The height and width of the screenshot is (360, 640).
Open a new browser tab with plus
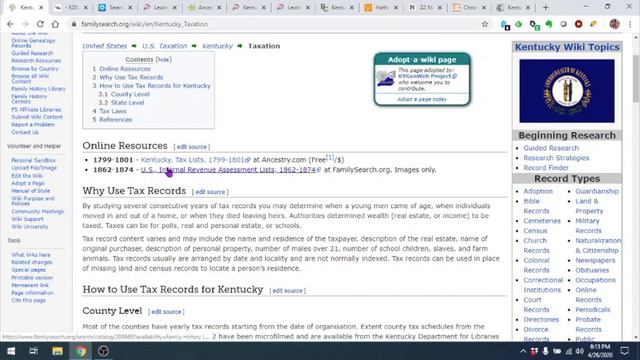coord(545,7)
